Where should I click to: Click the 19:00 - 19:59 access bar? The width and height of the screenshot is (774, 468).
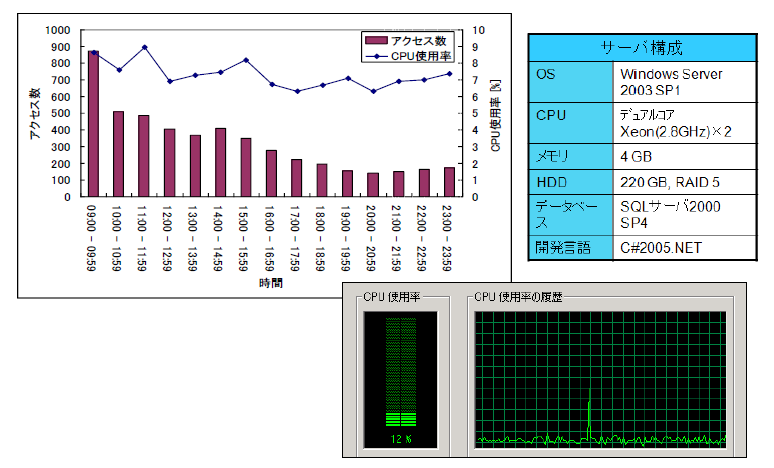click(x=348, y=184)
